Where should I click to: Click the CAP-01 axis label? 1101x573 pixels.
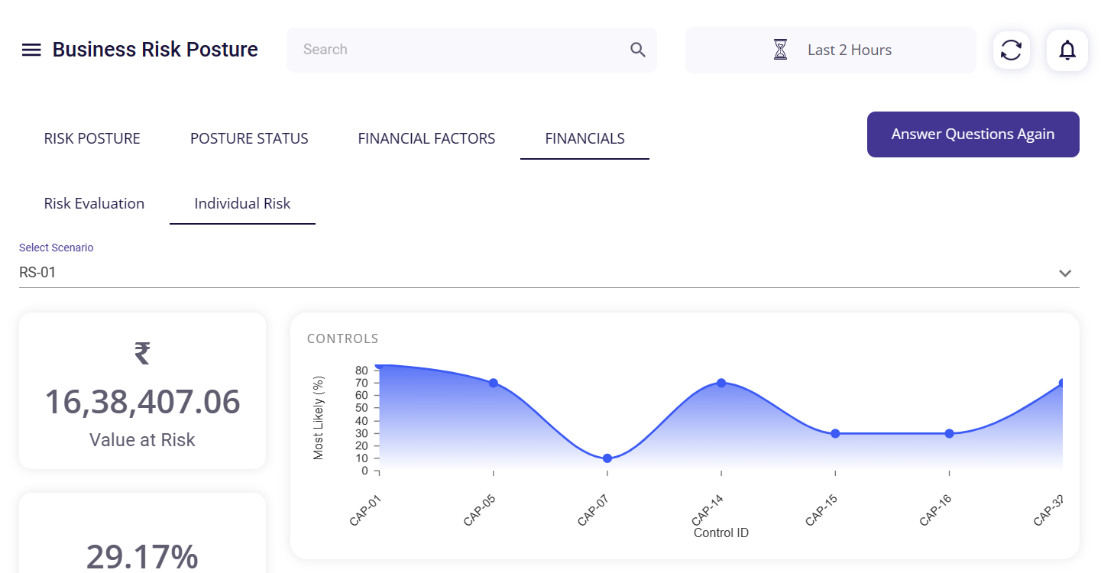[x=365, y=511]
